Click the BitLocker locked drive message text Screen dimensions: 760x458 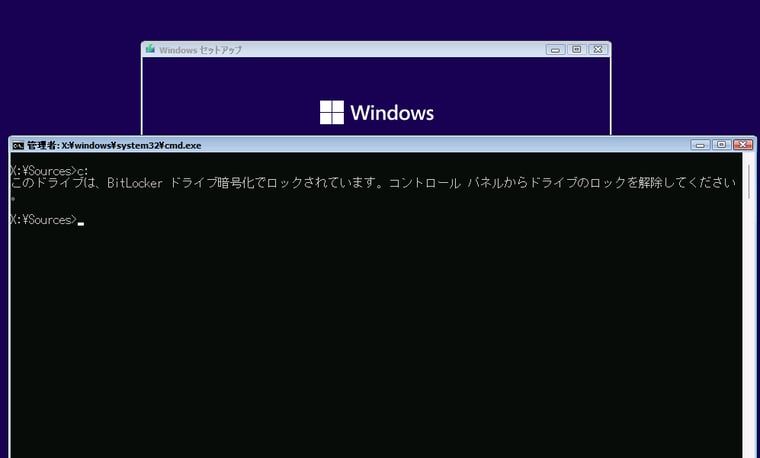(373, 189)
